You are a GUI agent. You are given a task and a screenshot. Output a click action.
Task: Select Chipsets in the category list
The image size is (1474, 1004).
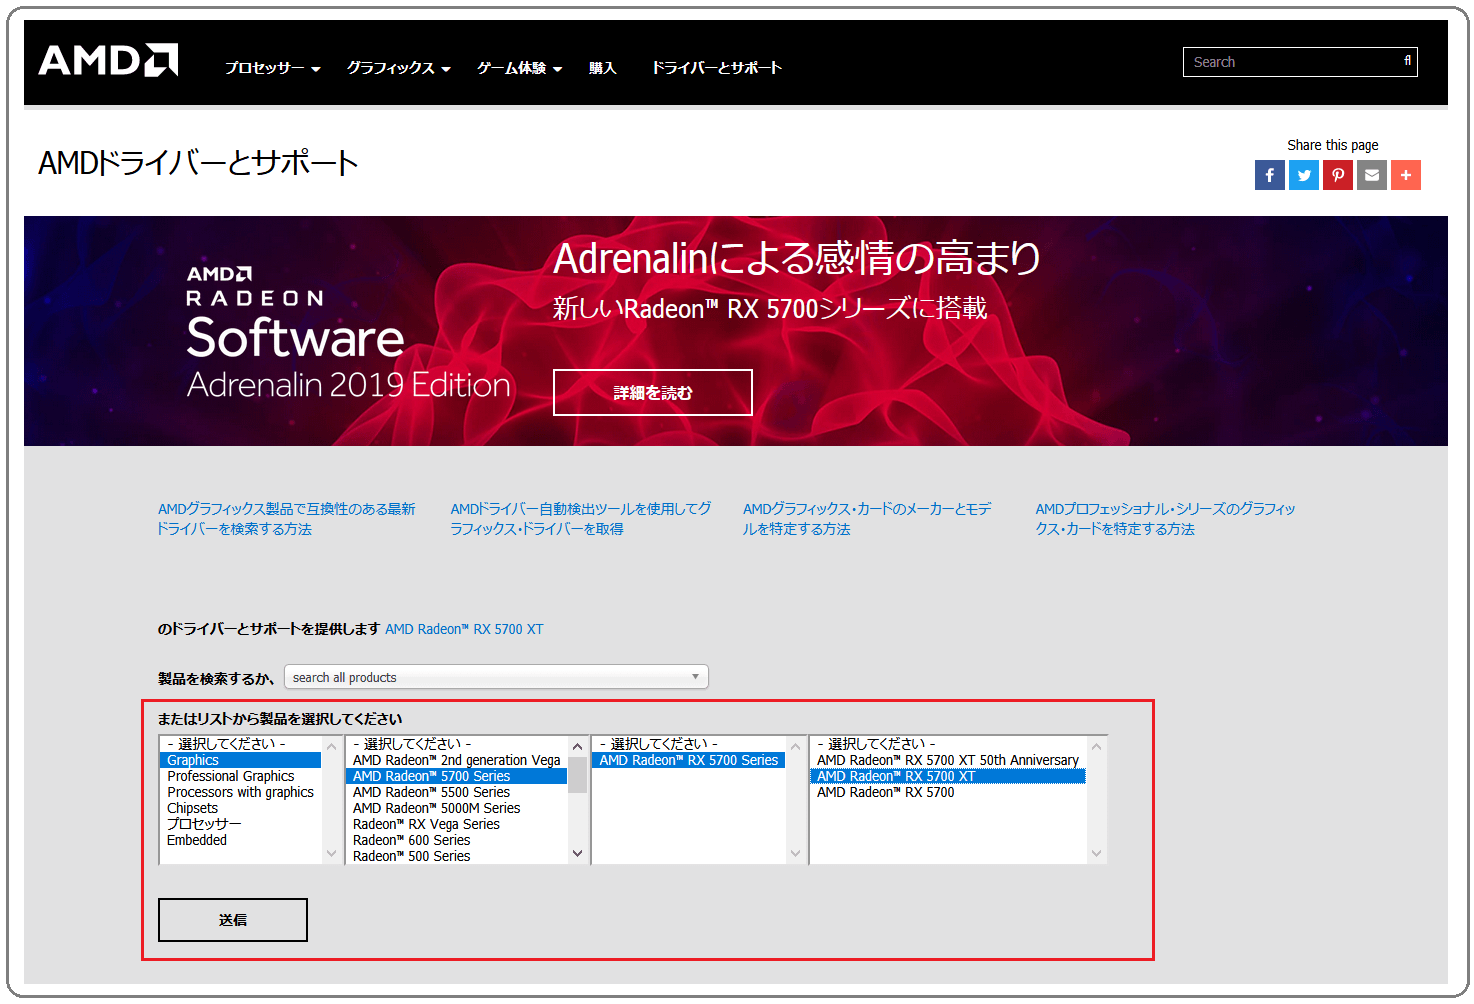click(x=240, y=808)
